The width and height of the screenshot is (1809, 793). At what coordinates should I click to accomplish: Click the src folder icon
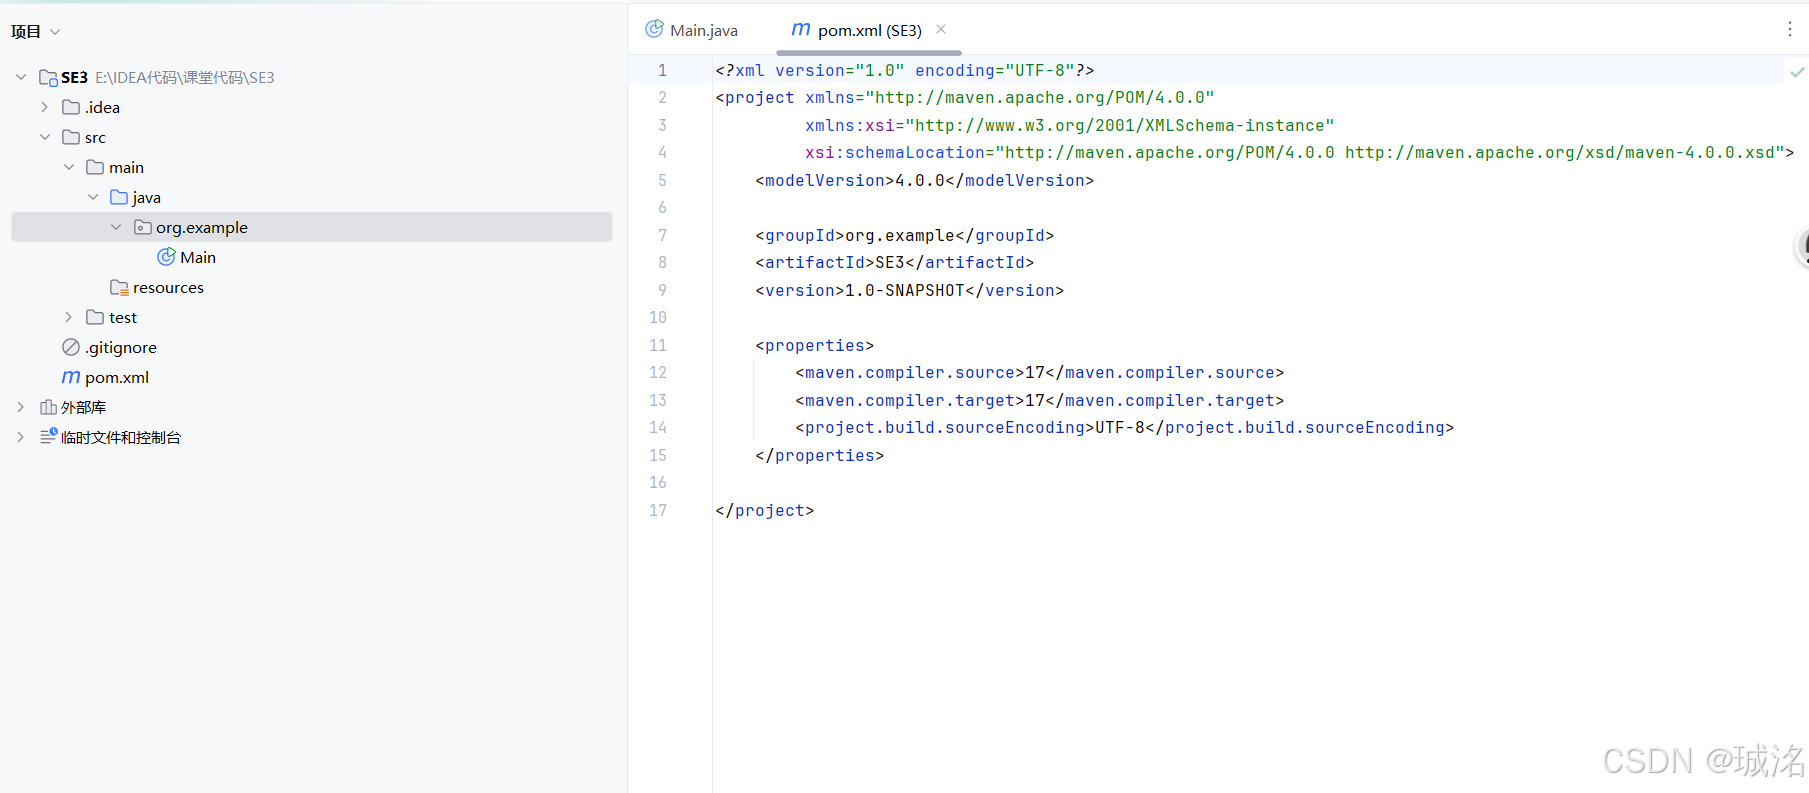(71, 137)
